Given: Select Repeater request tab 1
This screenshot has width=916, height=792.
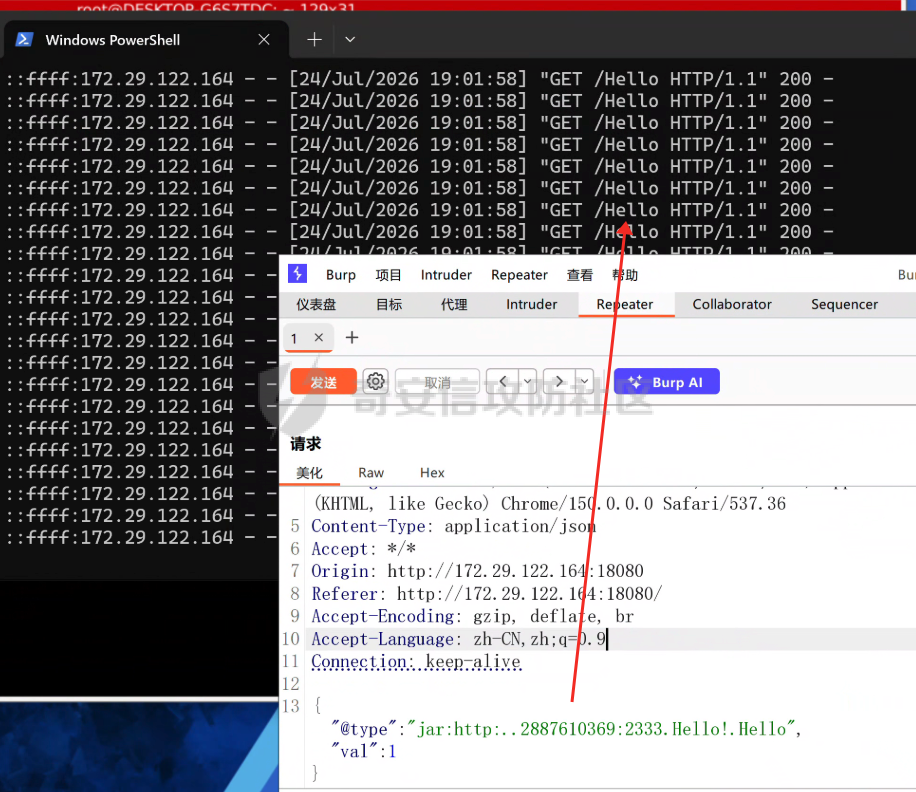Looking at the screenshot, I should tap(294, 338).
